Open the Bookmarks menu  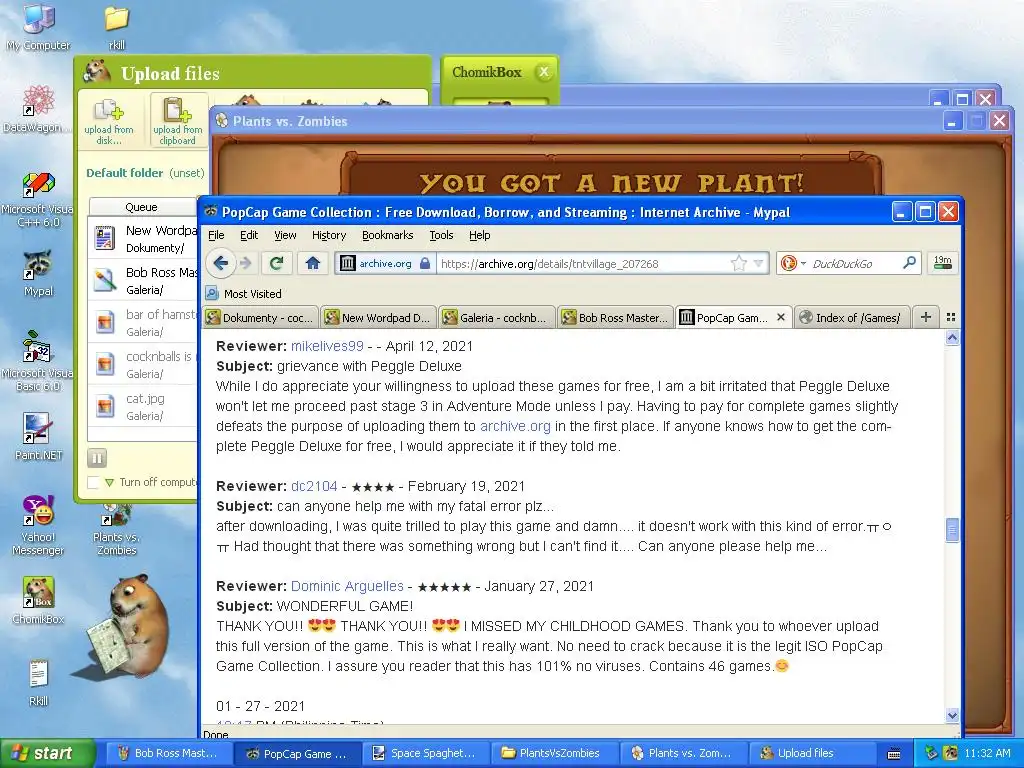(x=387, y=235)
